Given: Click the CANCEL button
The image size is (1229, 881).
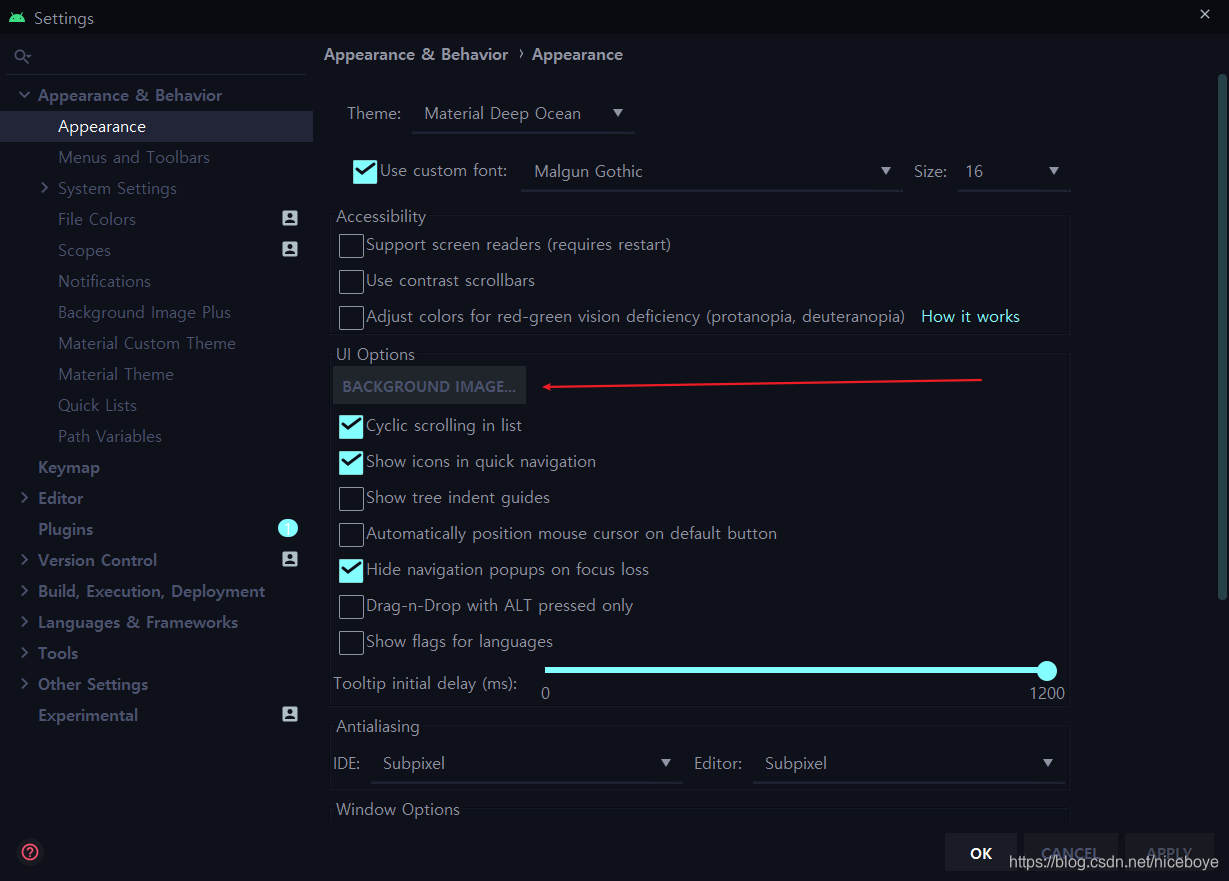Looking at the screenshot, I should (x=1070, y=853).
